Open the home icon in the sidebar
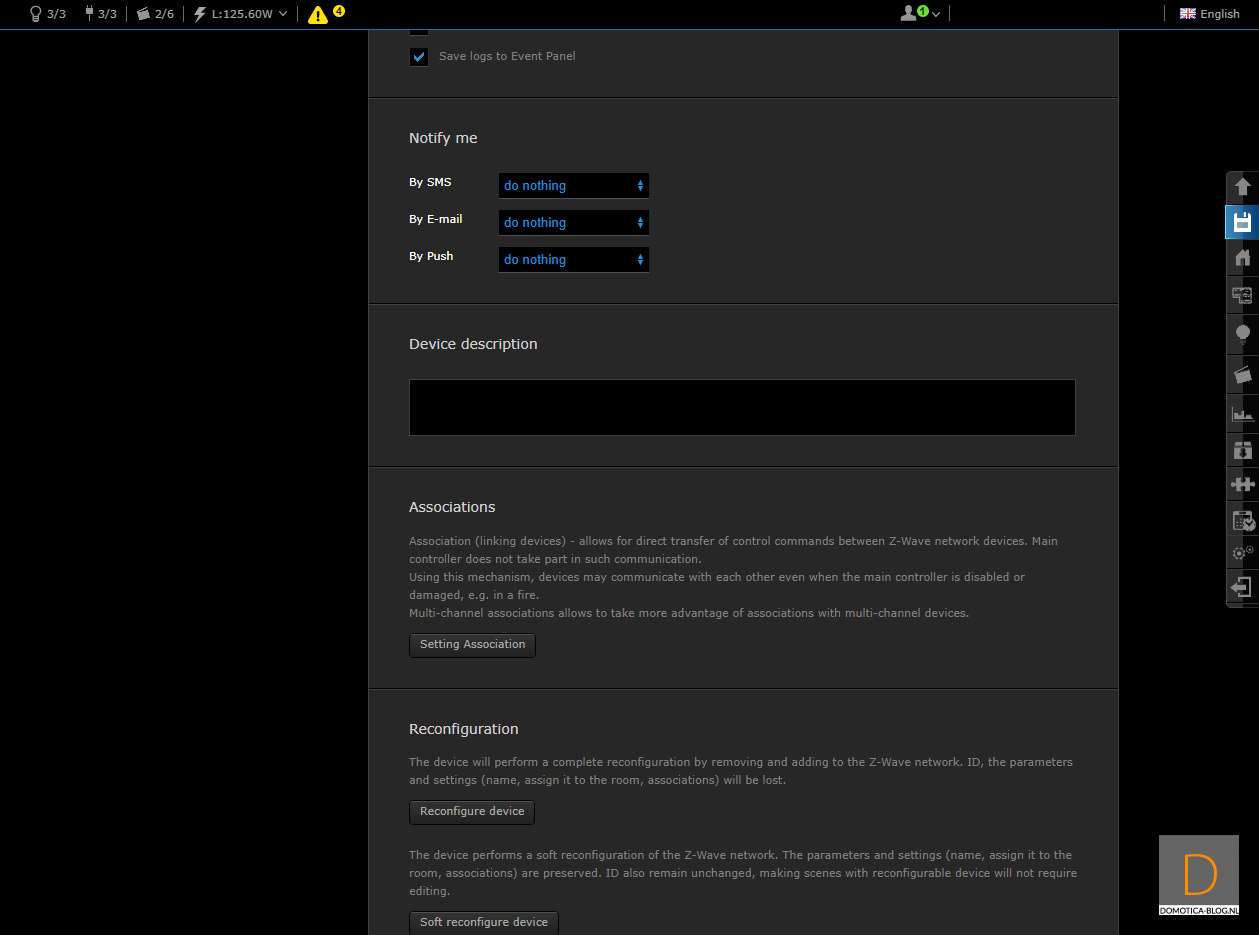This screenshot has height=935, width=1259. 1242,258
